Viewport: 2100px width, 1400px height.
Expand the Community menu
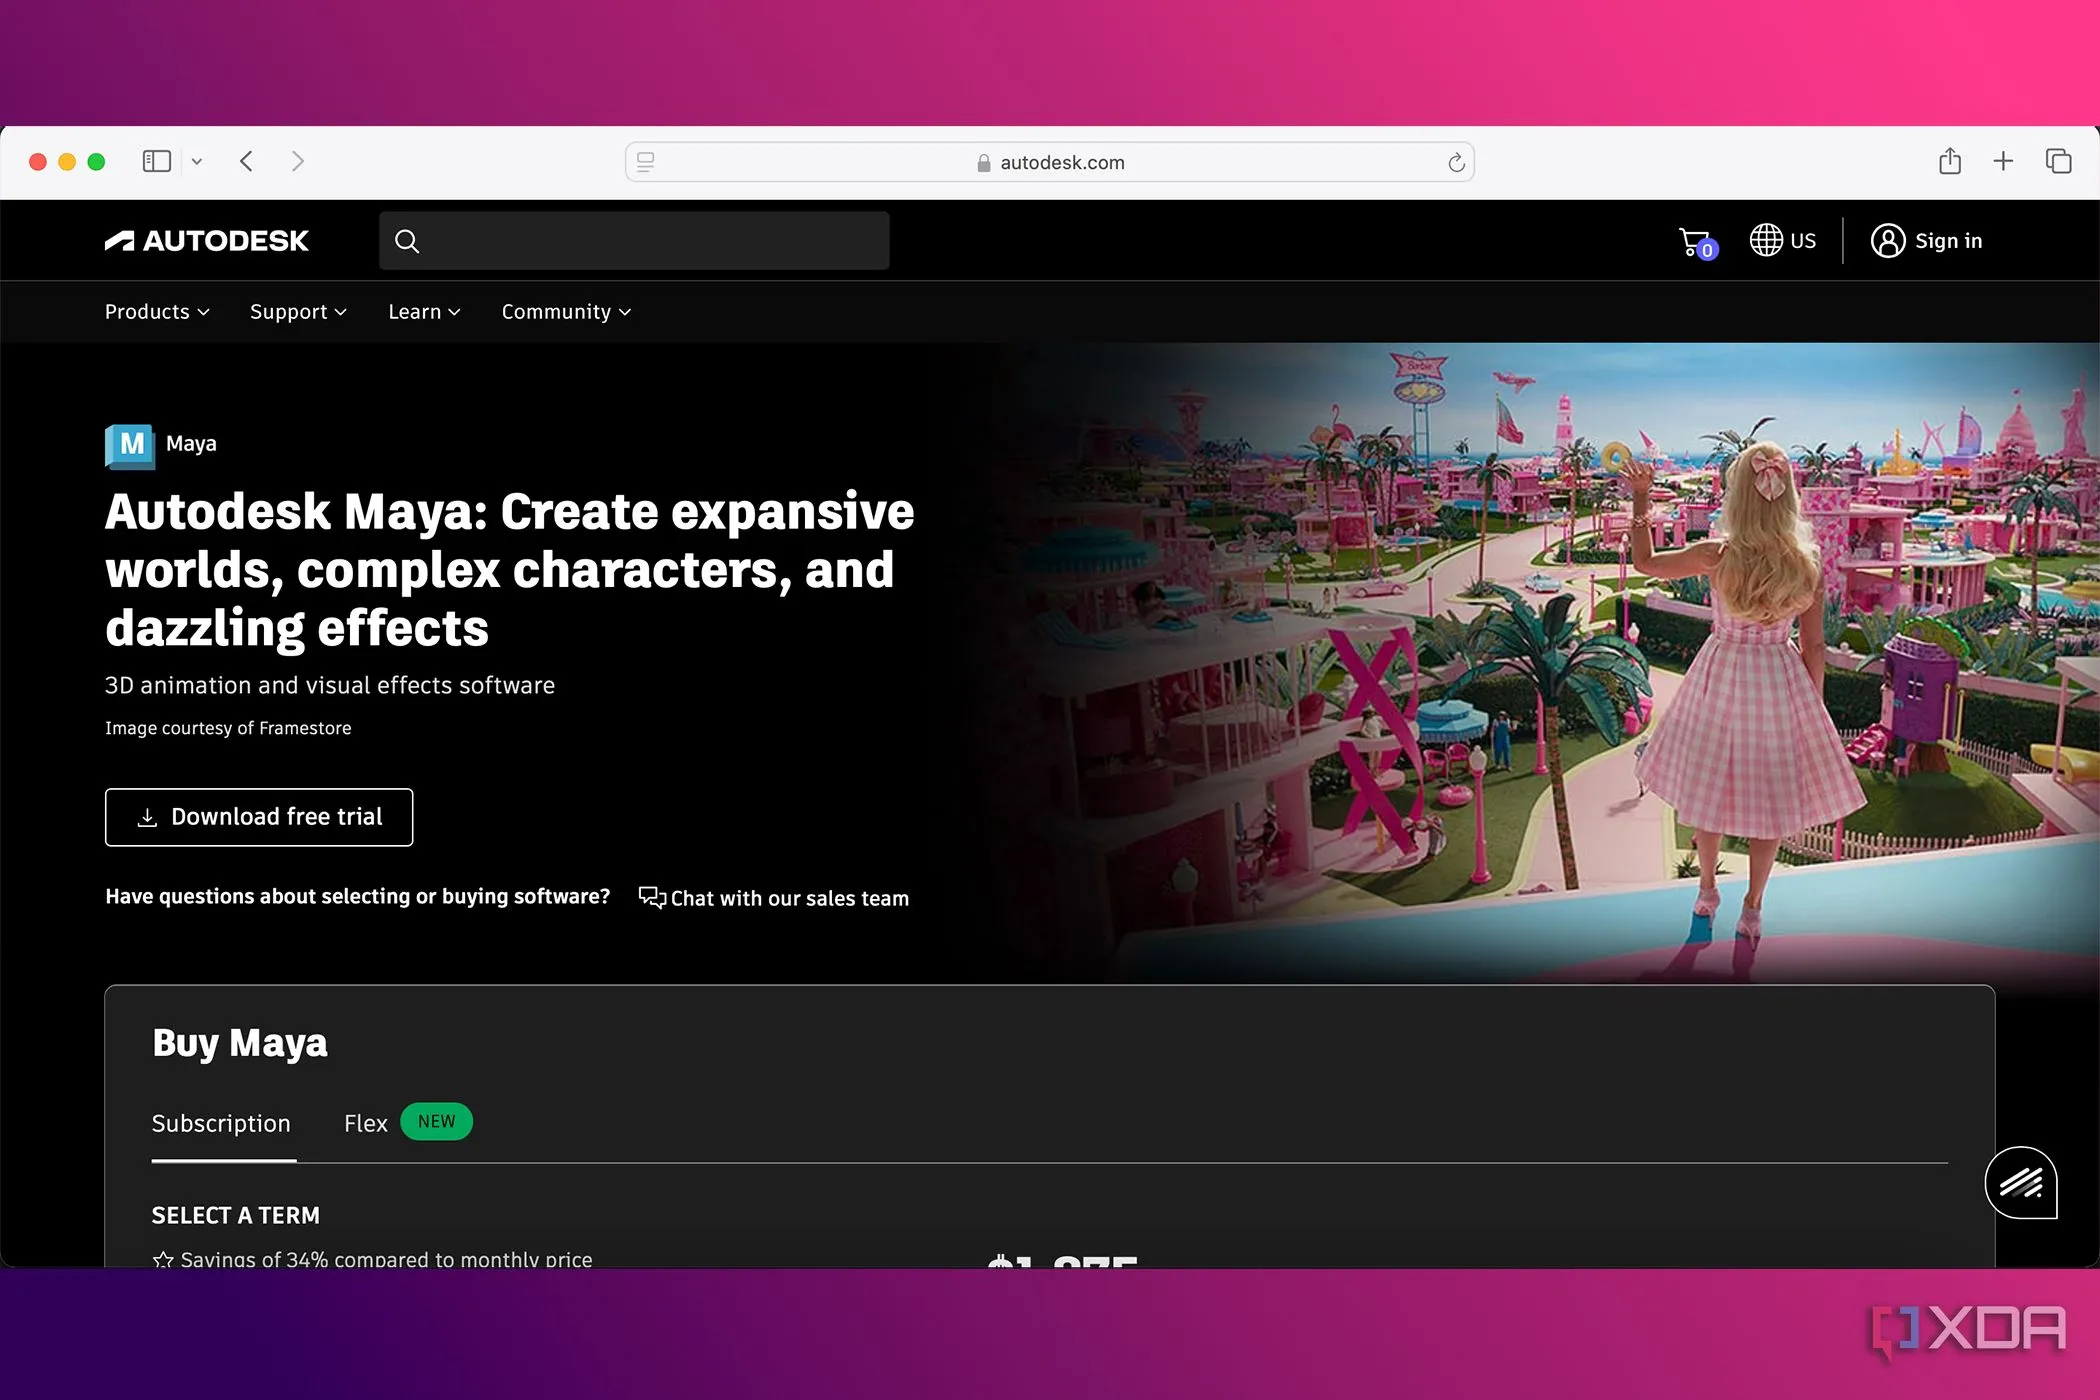point(566,312)
